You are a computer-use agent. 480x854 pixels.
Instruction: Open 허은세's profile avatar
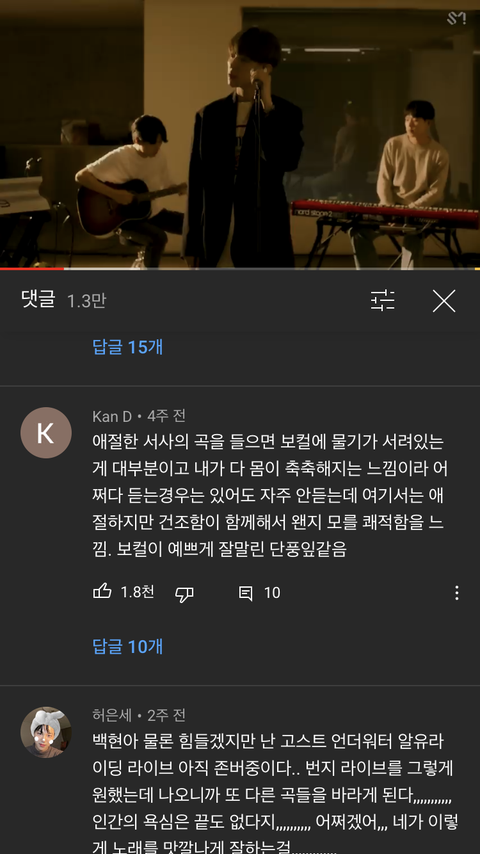pos(46,732)
